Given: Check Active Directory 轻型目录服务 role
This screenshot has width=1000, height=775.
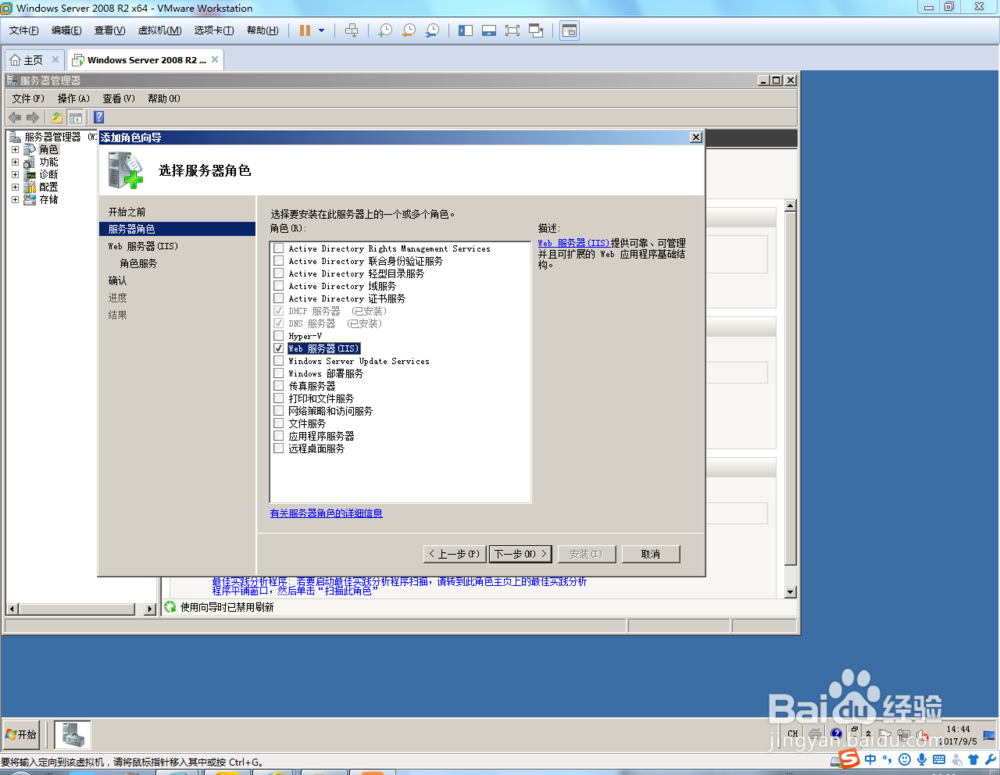Looking at the screenshot, I should (x=279, y=273).
